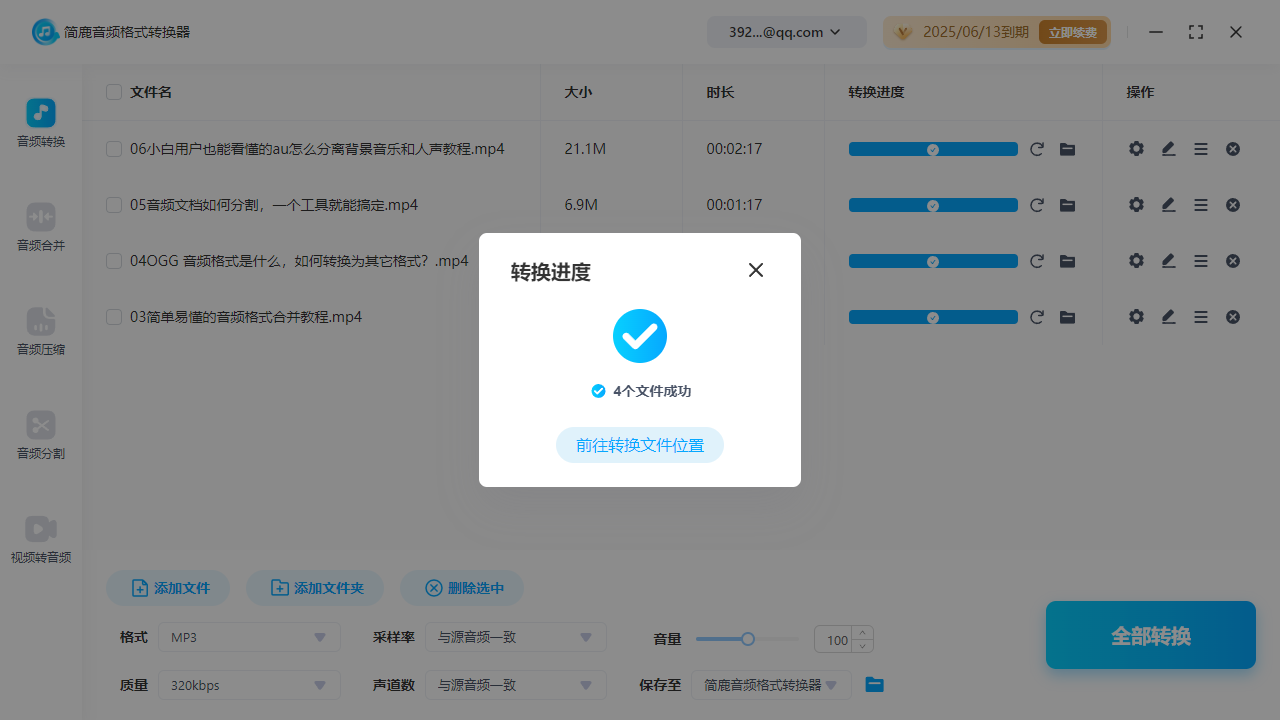Remove 06小白用户 file using its delete icon

(x=1232, y=148)
